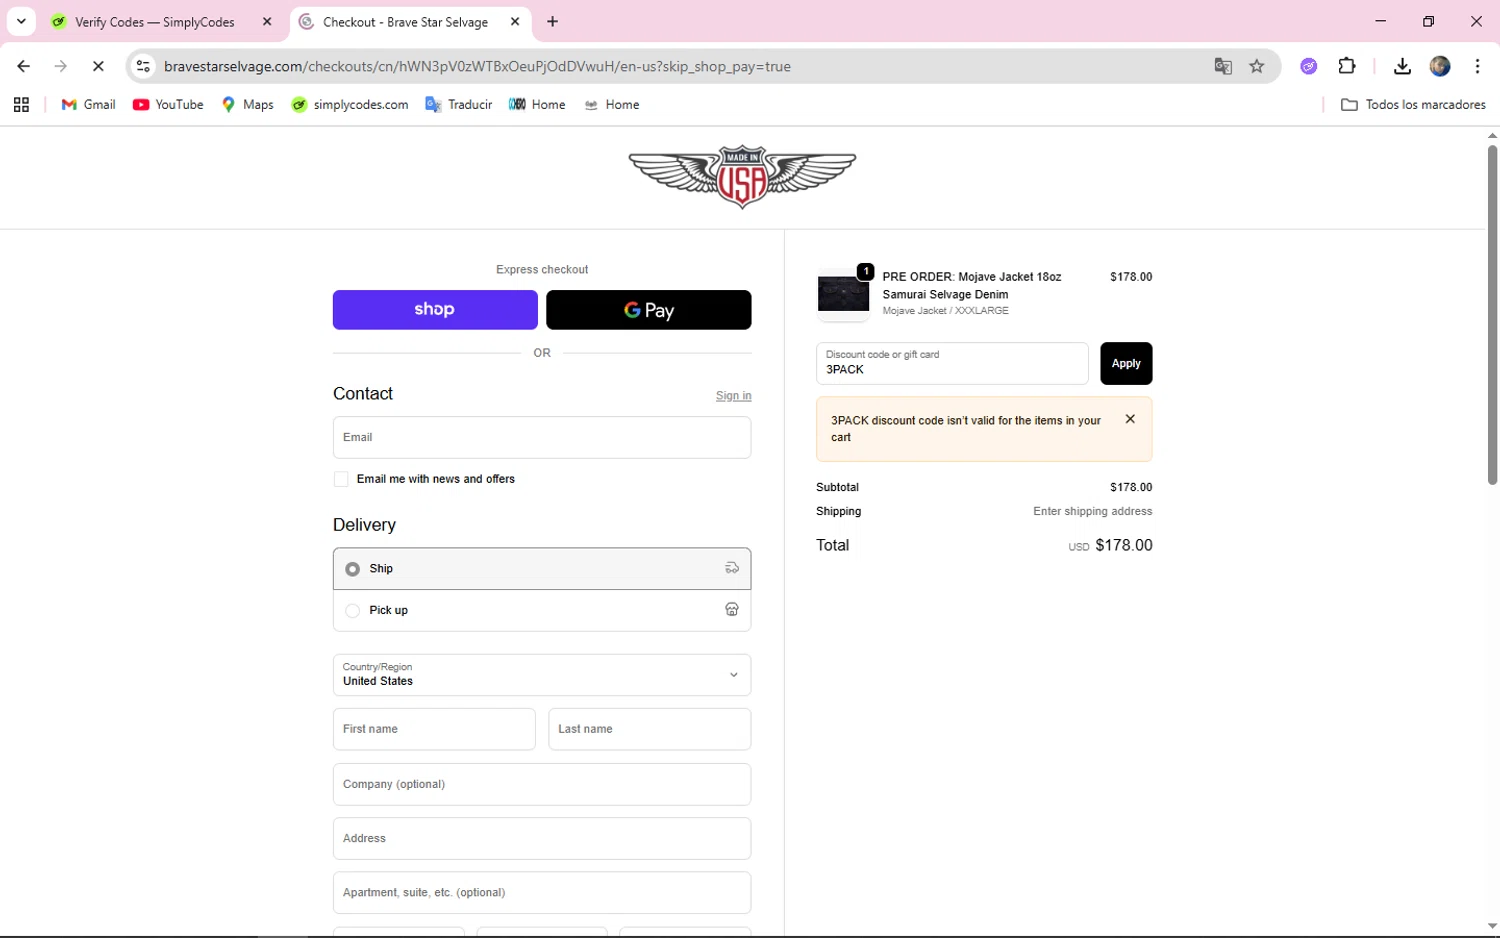
Task: Open second Home bookmark with paw icon
Action: coord(611,104)
